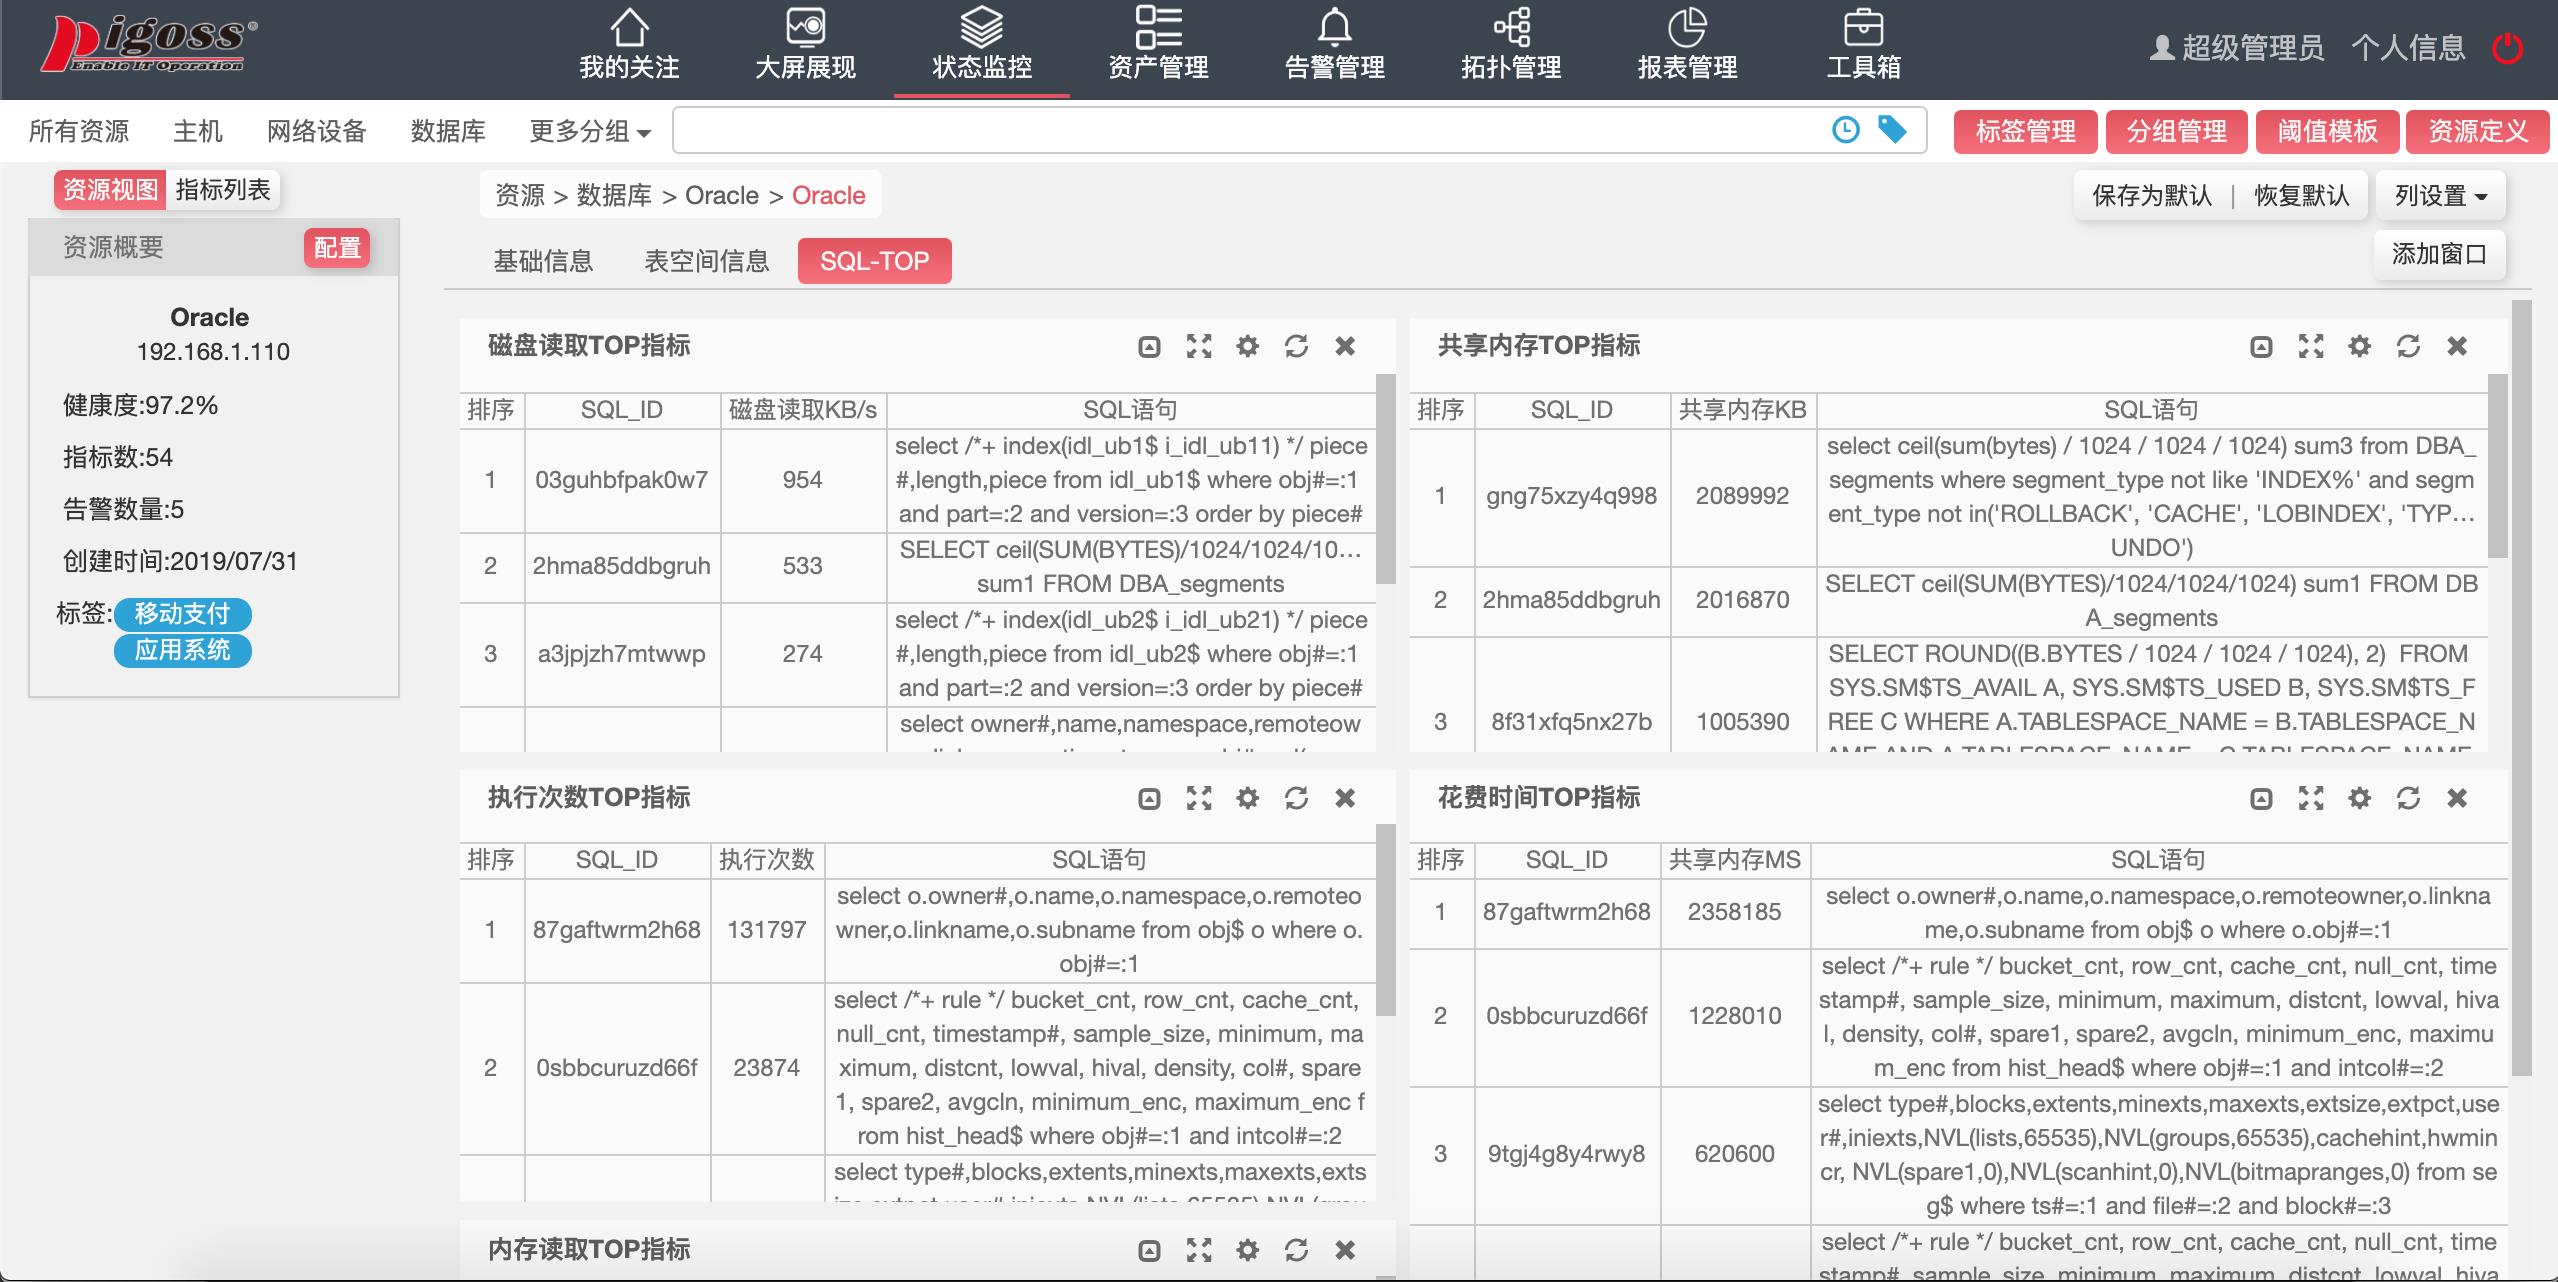Fullscreen the 执行次数TOP指标 panel
Viewport: 2558px width, 1282px height.
pos(1198,798)
